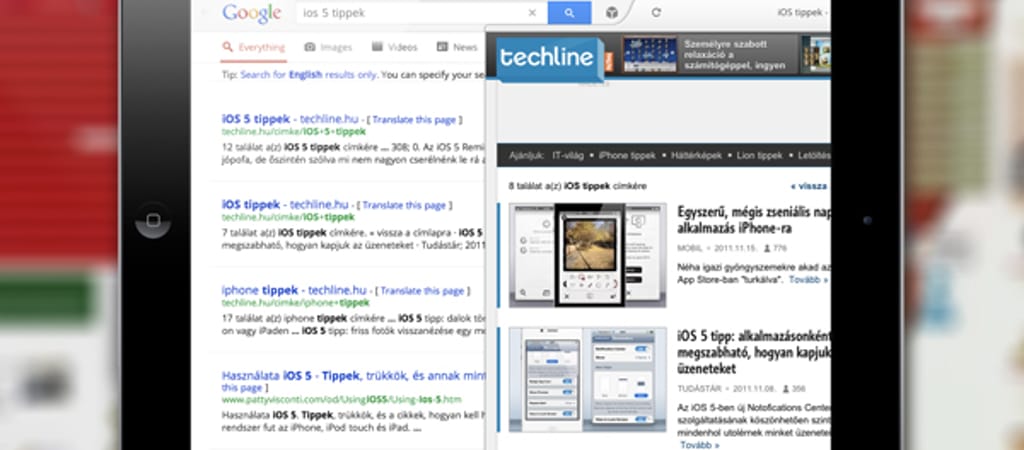Tap the cube icon beside the search button
This screenshot has width=1024, height=450.
(612, 13)
